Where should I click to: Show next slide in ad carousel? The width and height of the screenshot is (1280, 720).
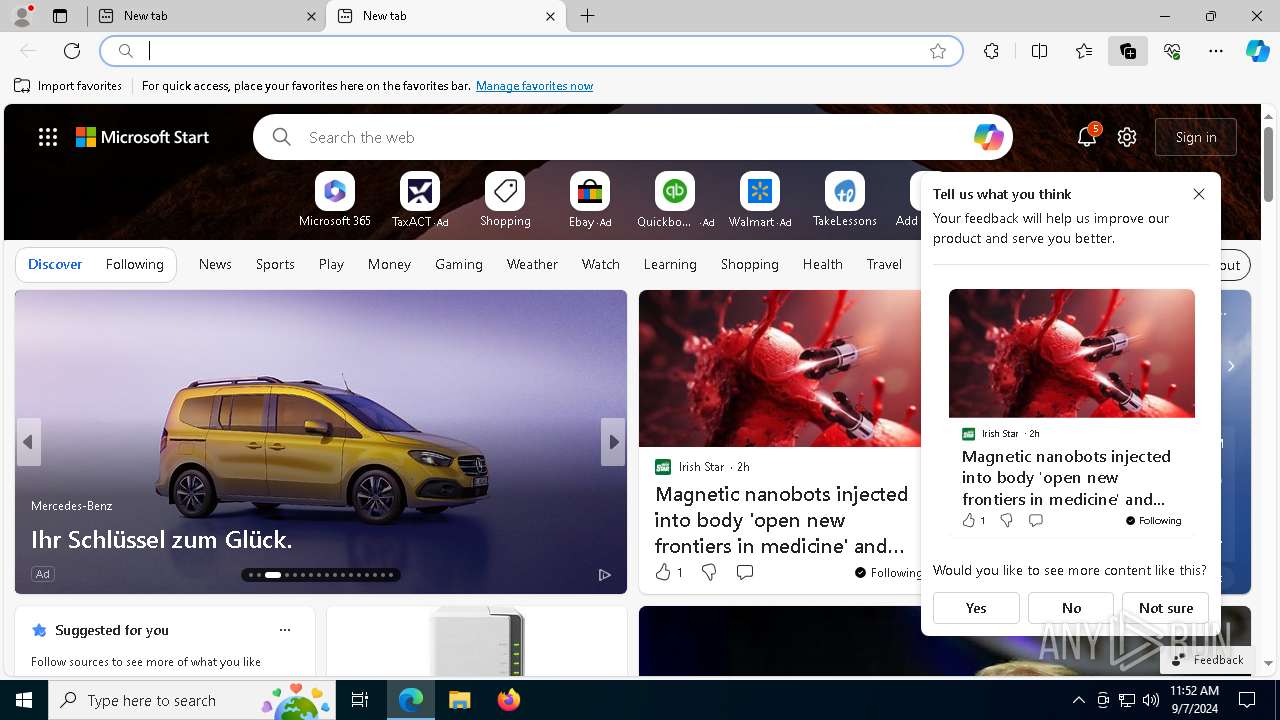pyautogui.click(x=613, y=442)
